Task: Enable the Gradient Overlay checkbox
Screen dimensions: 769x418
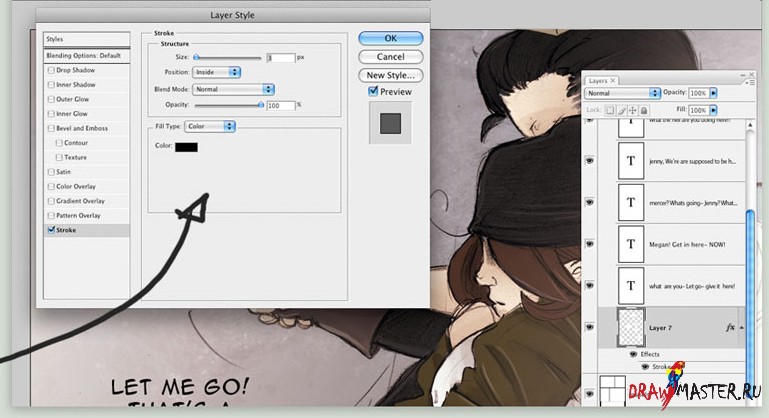Action: click(51, 201)
